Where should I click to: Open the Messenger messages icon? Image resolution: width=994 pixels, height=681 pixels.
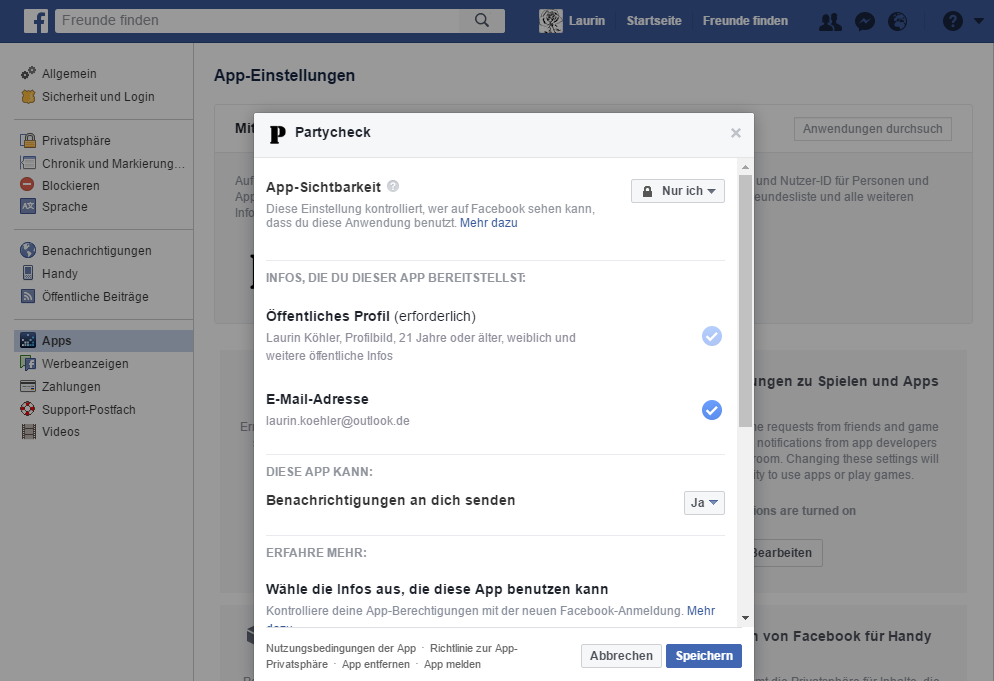click(865, 22)
